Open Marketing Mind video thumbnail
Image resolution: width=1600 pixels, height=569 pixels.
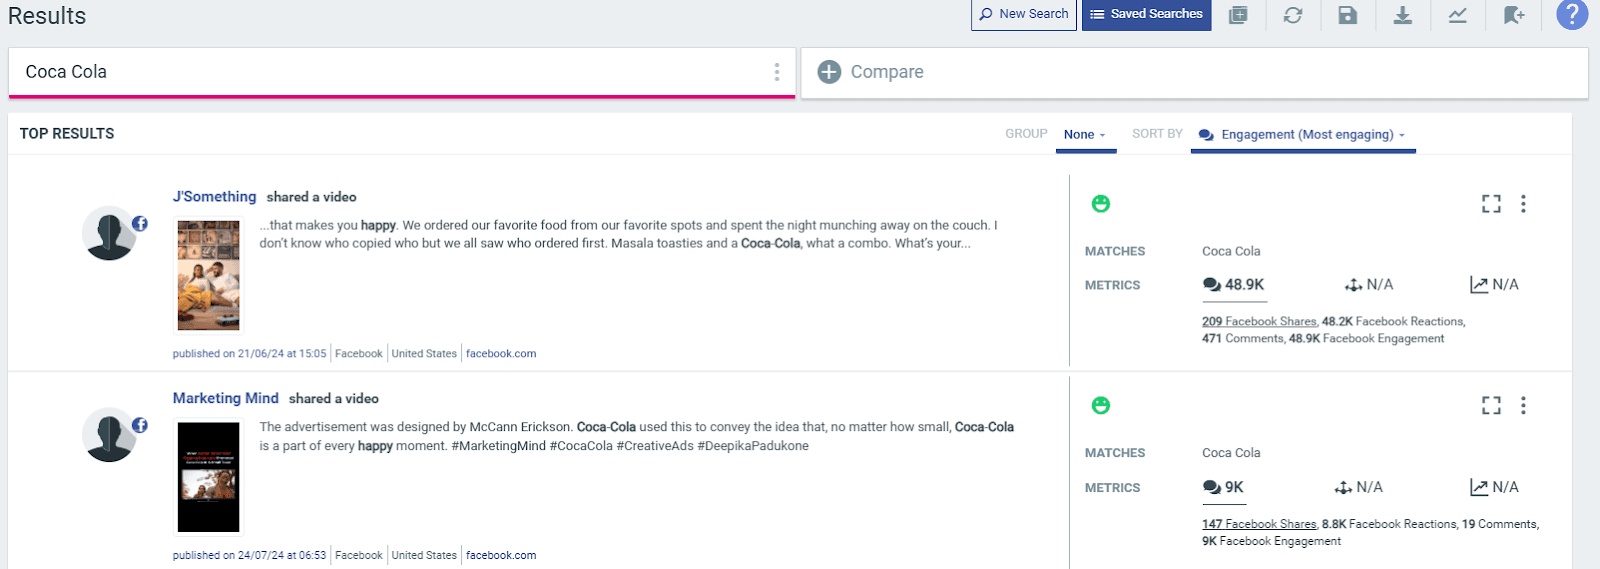tap(208, 477)
